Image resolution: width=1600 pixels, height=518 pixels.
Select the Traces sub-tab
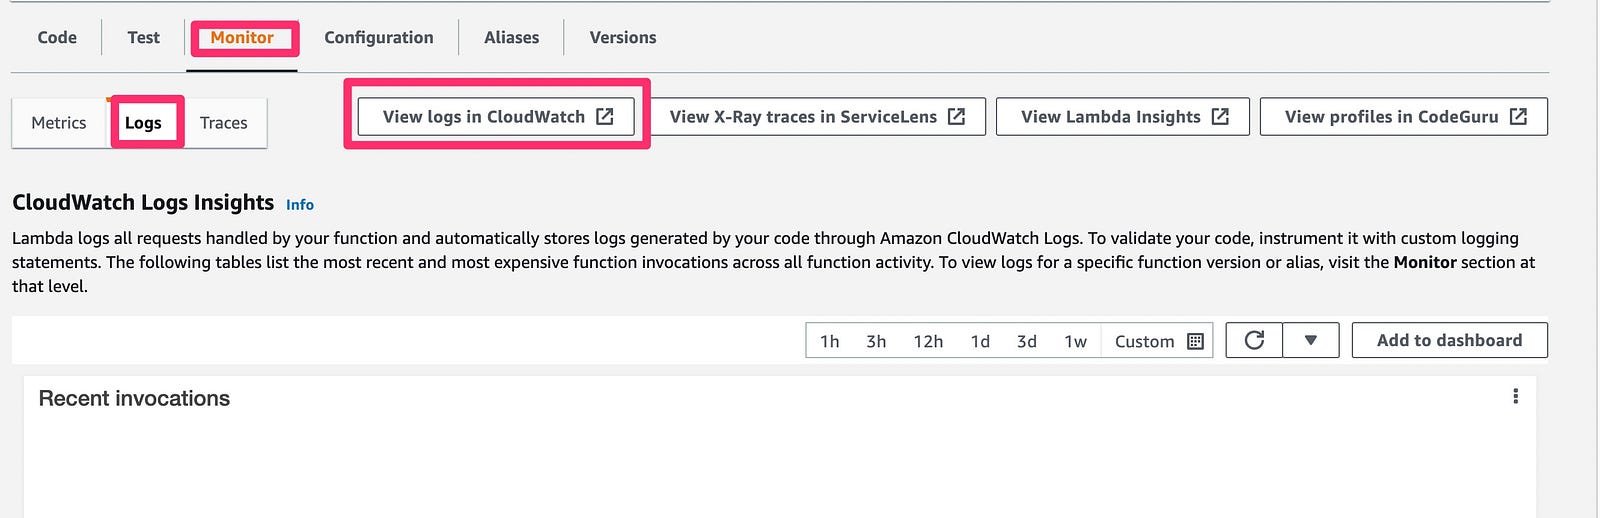pos(224,122)
